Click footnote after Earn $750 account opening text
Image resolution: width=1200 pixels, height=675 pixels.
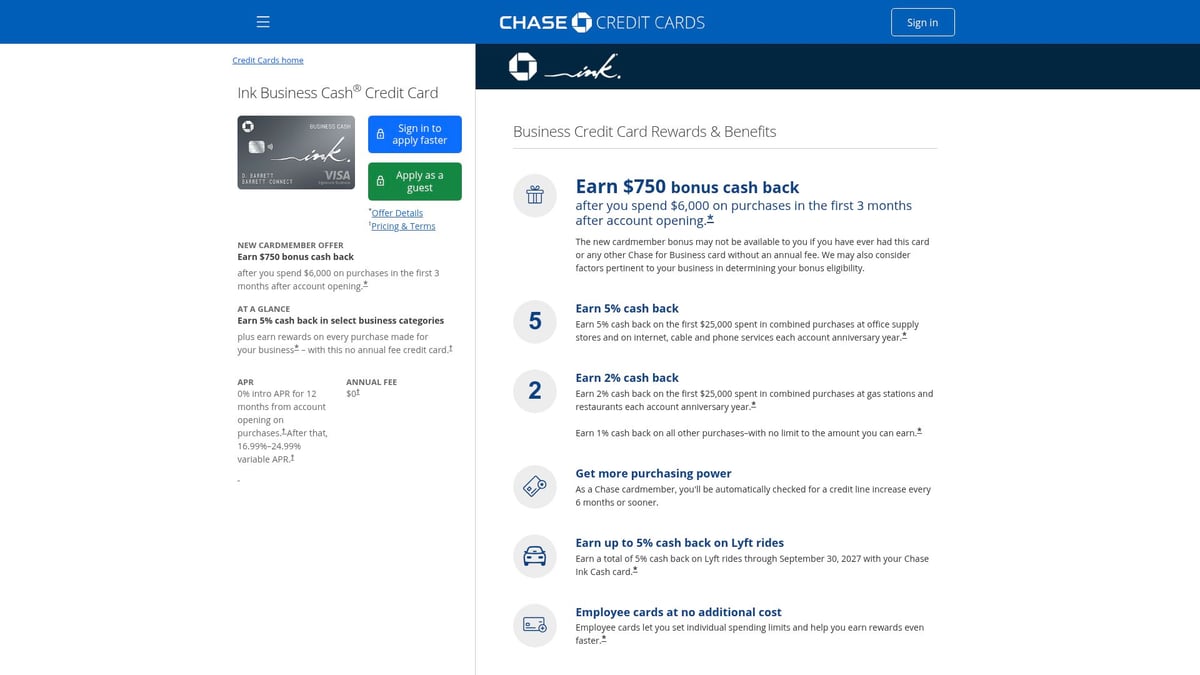(710, 220)
